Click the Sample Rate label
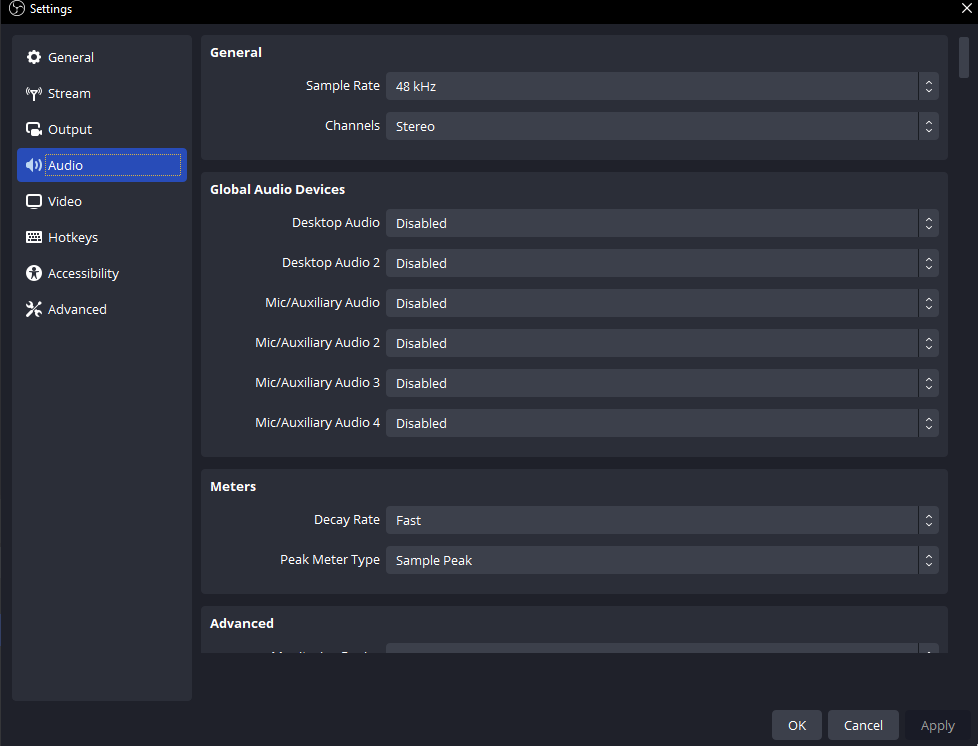The image size is (978, 746). click(342, 85)
